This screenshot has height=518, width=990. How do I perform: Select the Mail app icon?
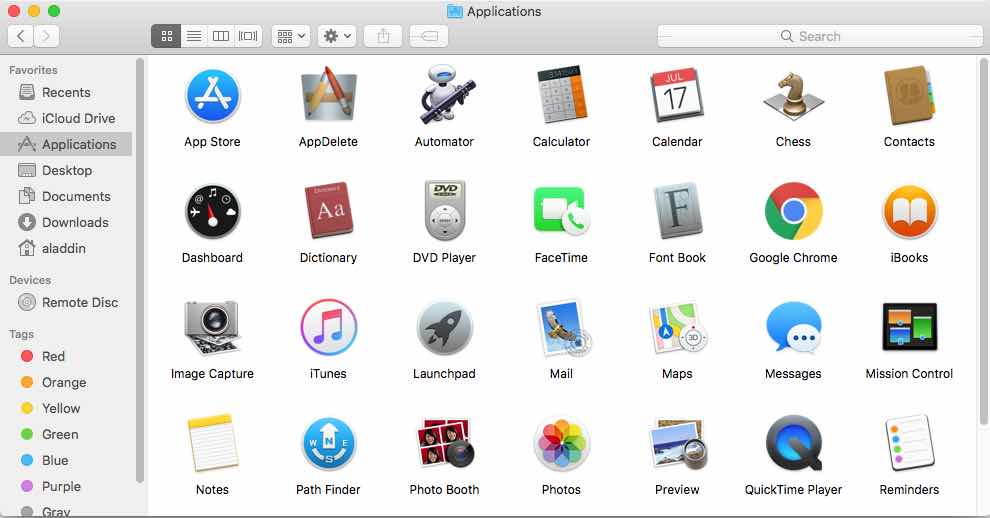pyautogui.click(x=563, y=328)
